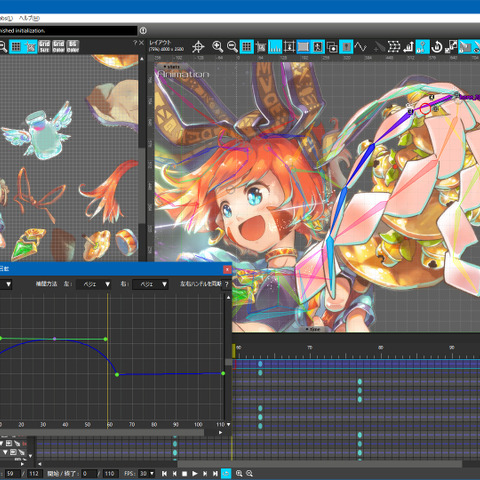The height and width of the screenshot is (480, 480).
Task: Zoom out the layout view
Action: click(x=232, y=47)
